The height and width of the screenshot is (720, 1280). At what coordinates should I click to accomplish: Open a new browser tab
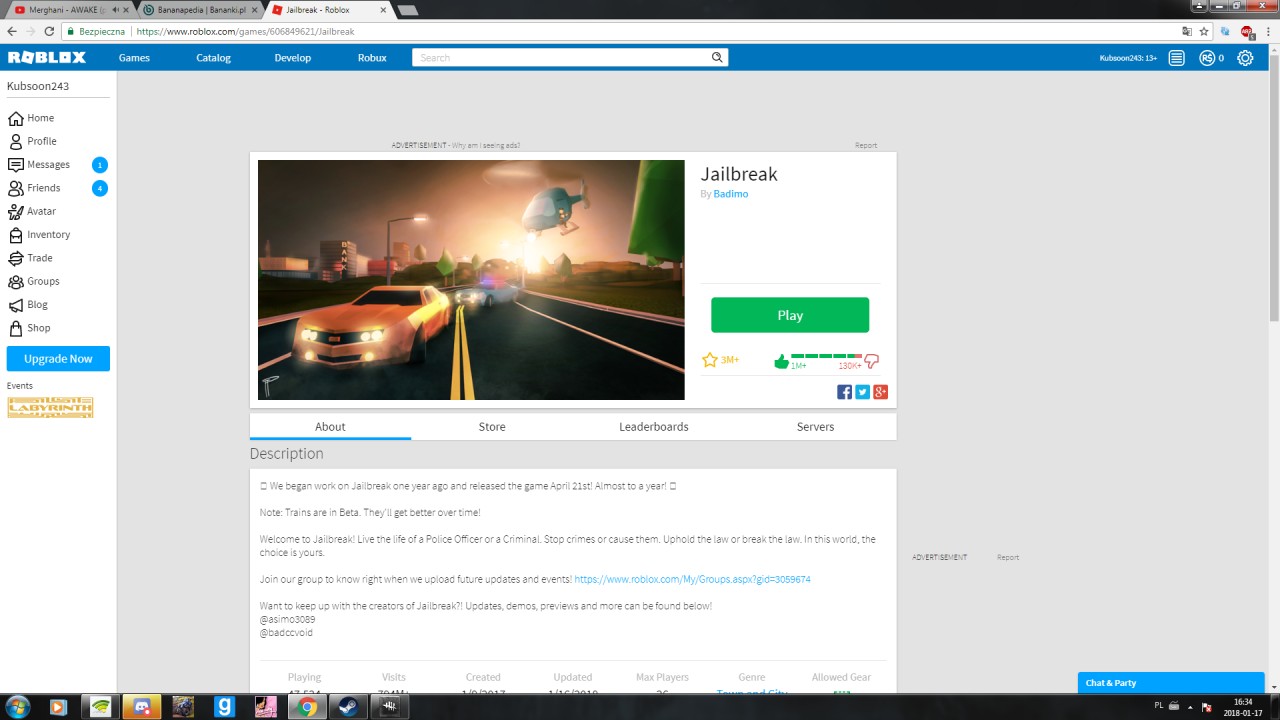point(407,10)
